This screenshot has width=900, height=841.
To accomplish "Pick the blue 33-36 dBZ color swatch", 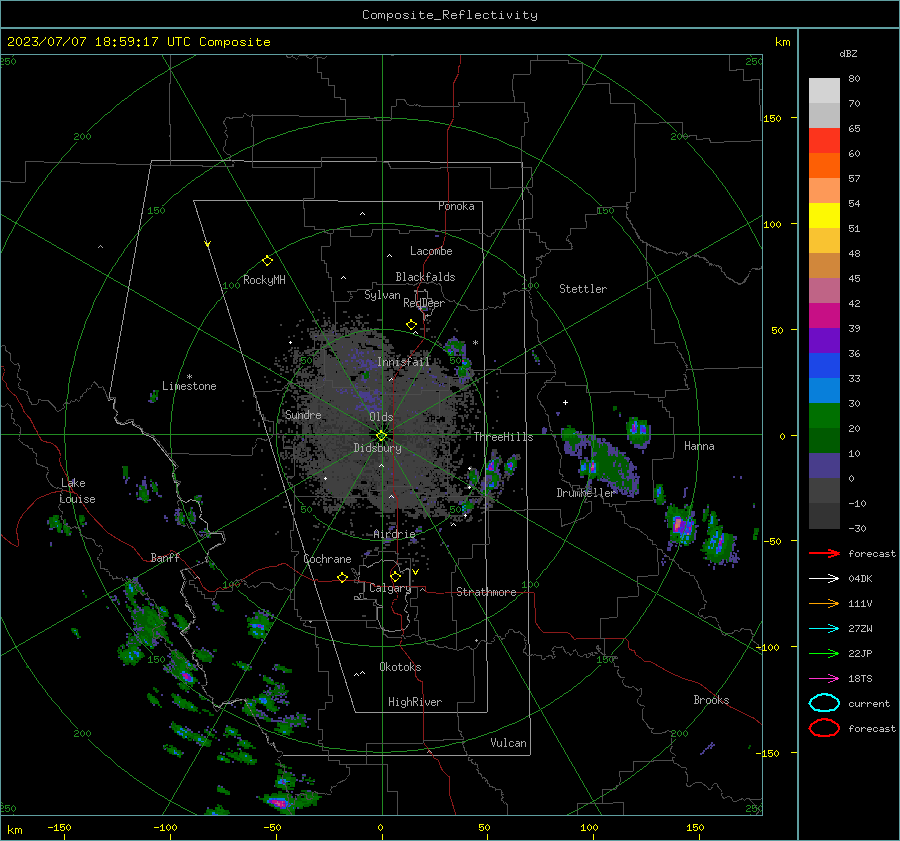I will tap(824, 366).
